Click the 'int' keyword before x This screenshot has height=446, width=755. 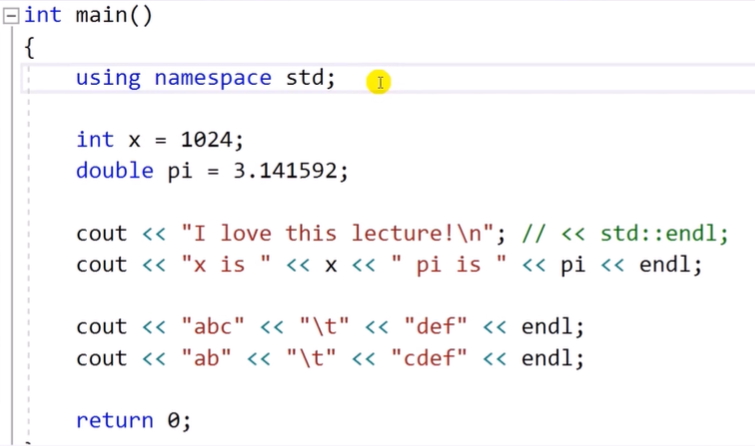95,140
